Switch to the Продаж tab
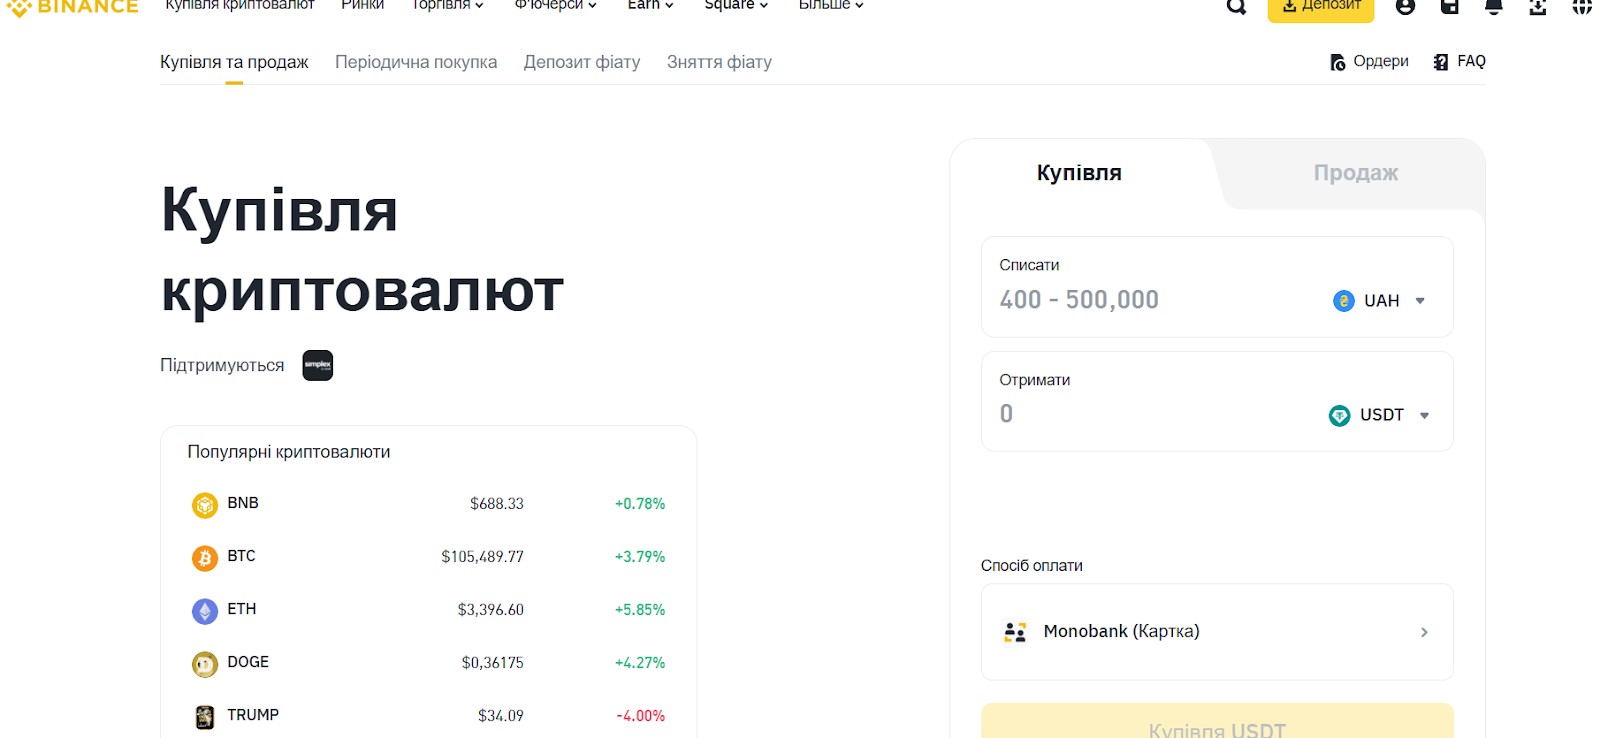1600x738 pixels. 1355,173
